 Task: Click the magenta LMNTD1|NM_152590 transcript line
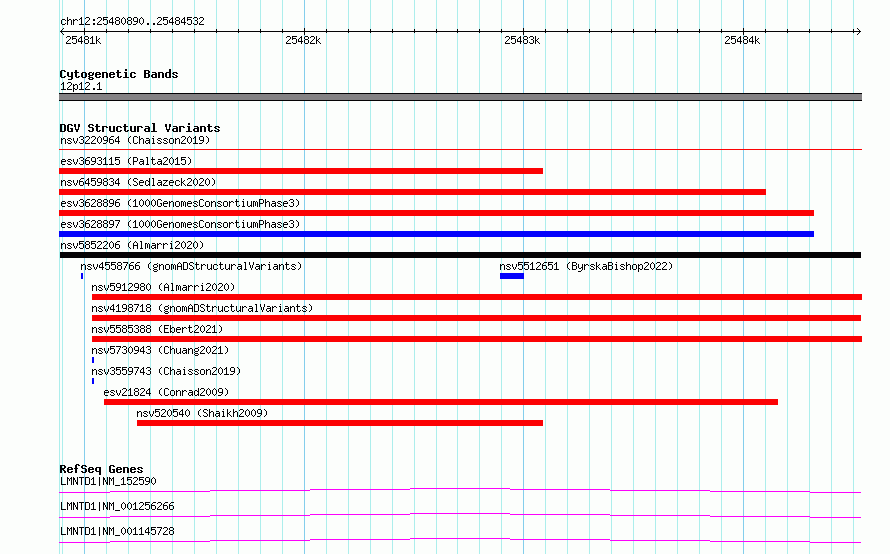click(460, 490)
